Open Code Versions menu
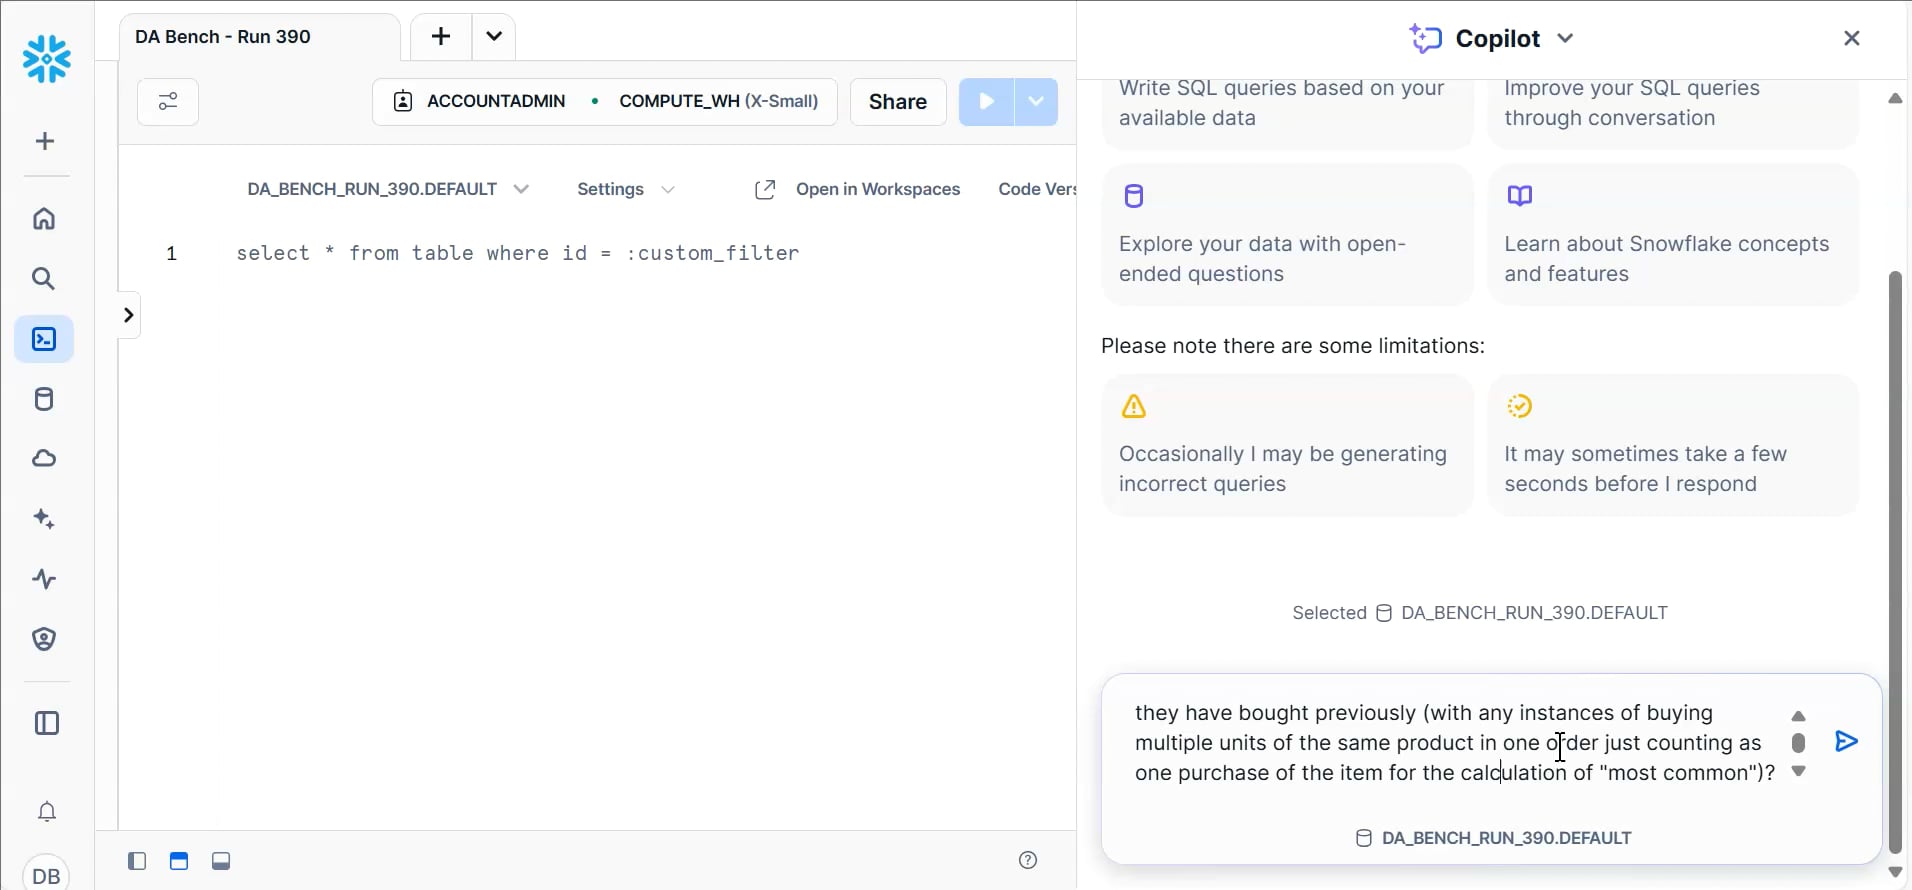The image size is (1912, 890). pyautogui.click(x=1037, y=189)
